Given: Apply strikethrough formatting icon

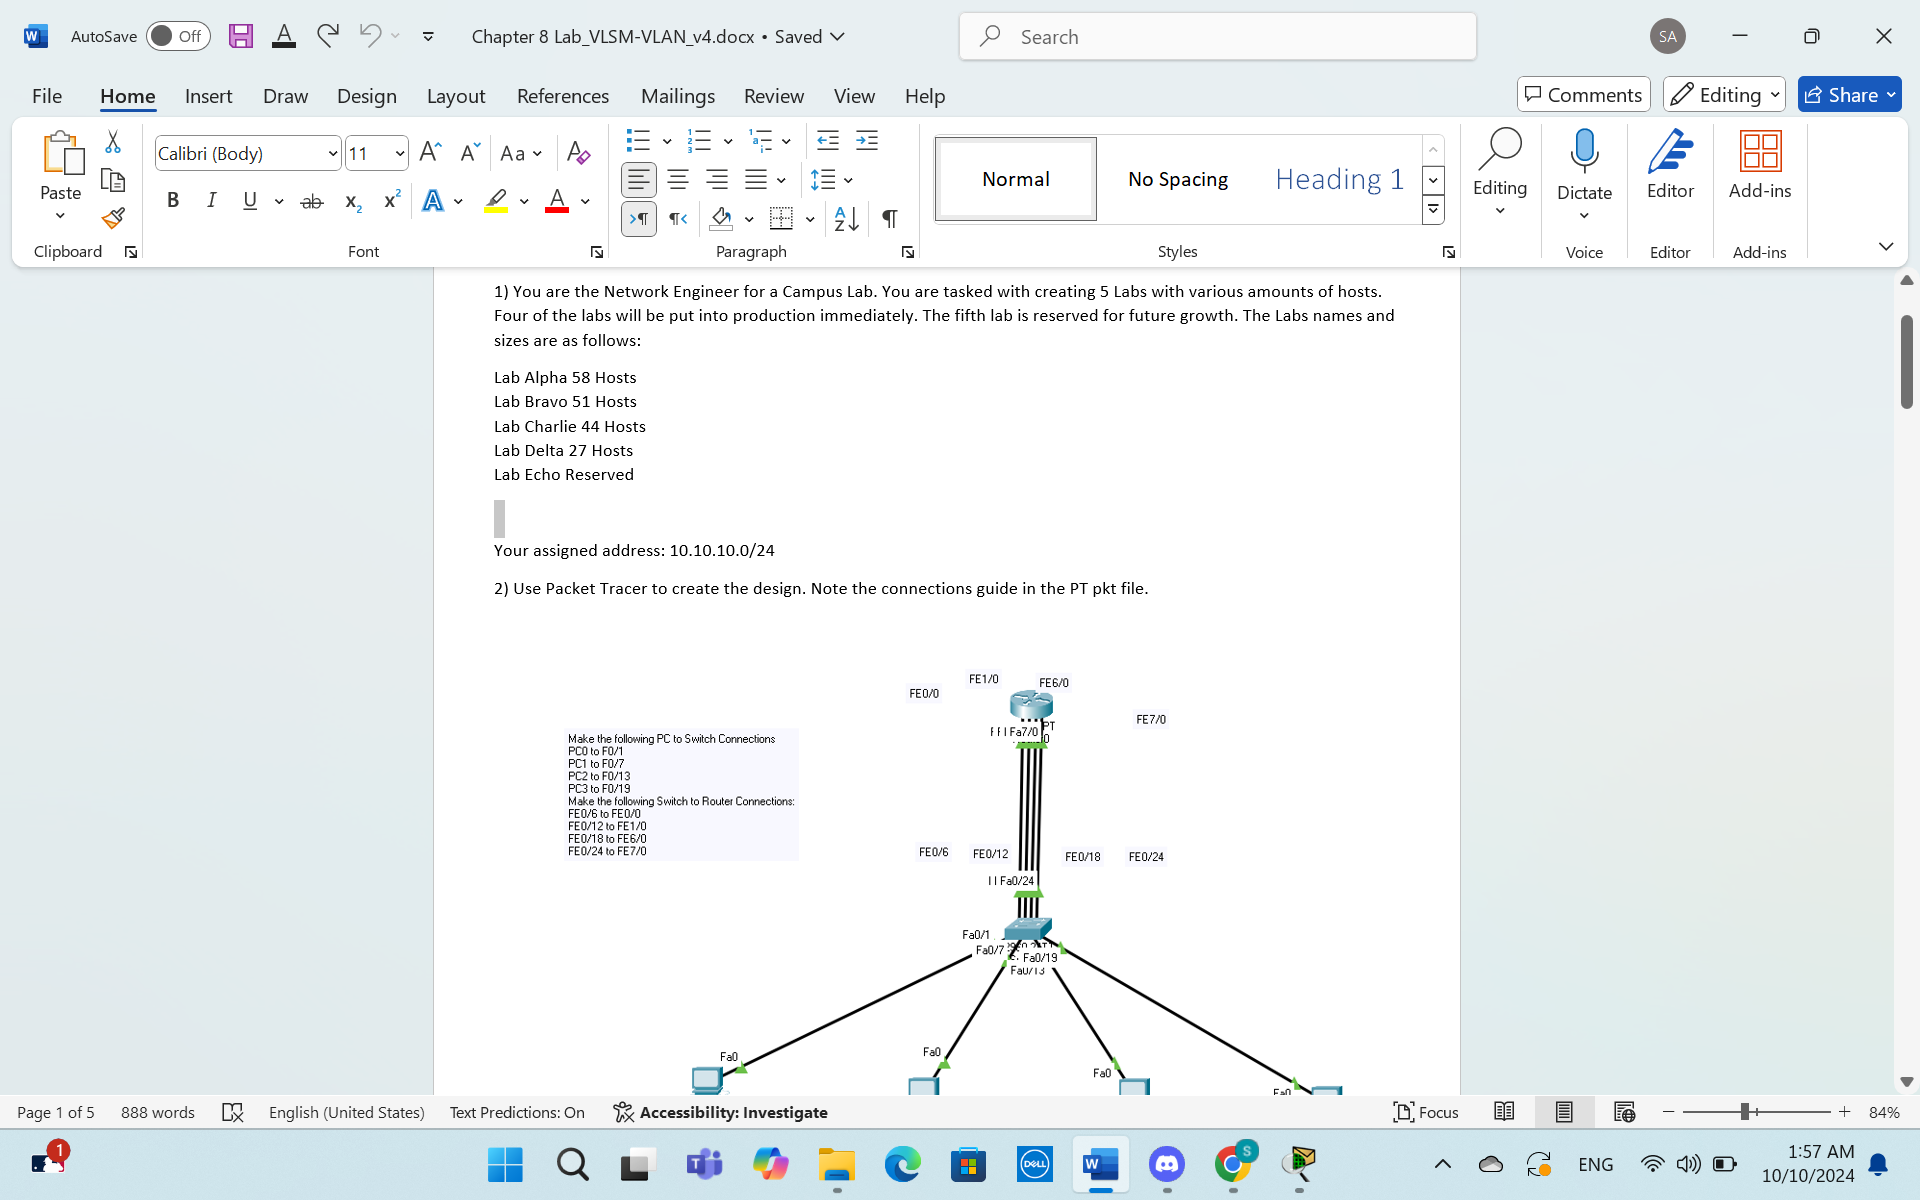Looking at the screenshot, I should click(x=312, y=201).
